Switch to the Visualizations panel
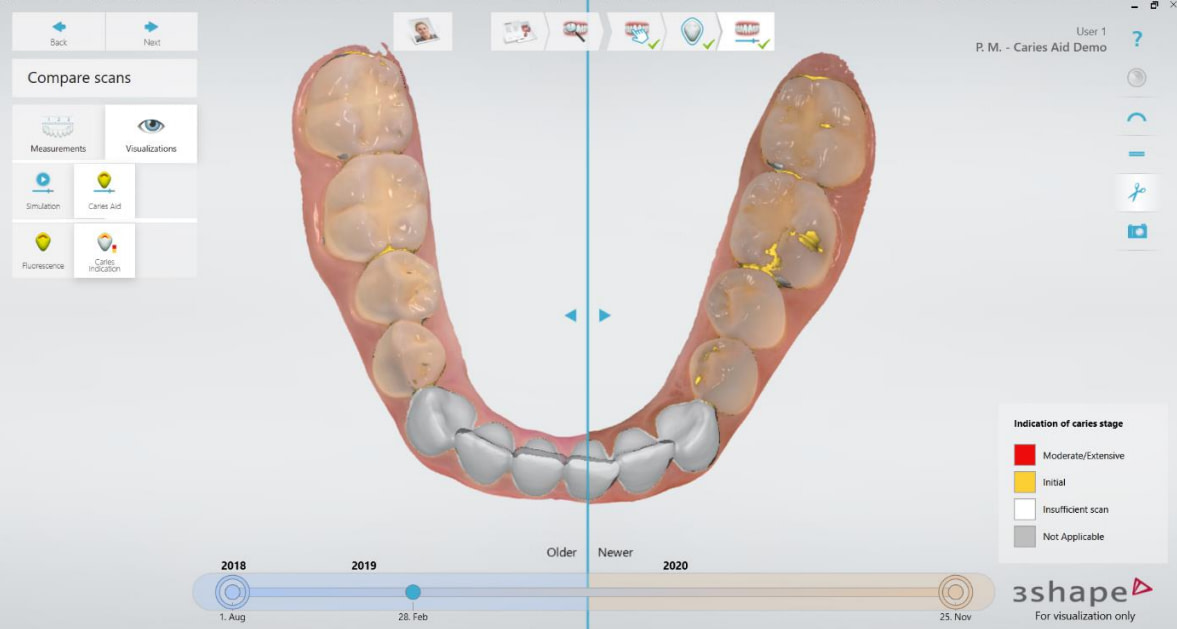 (x=150, y=133)
